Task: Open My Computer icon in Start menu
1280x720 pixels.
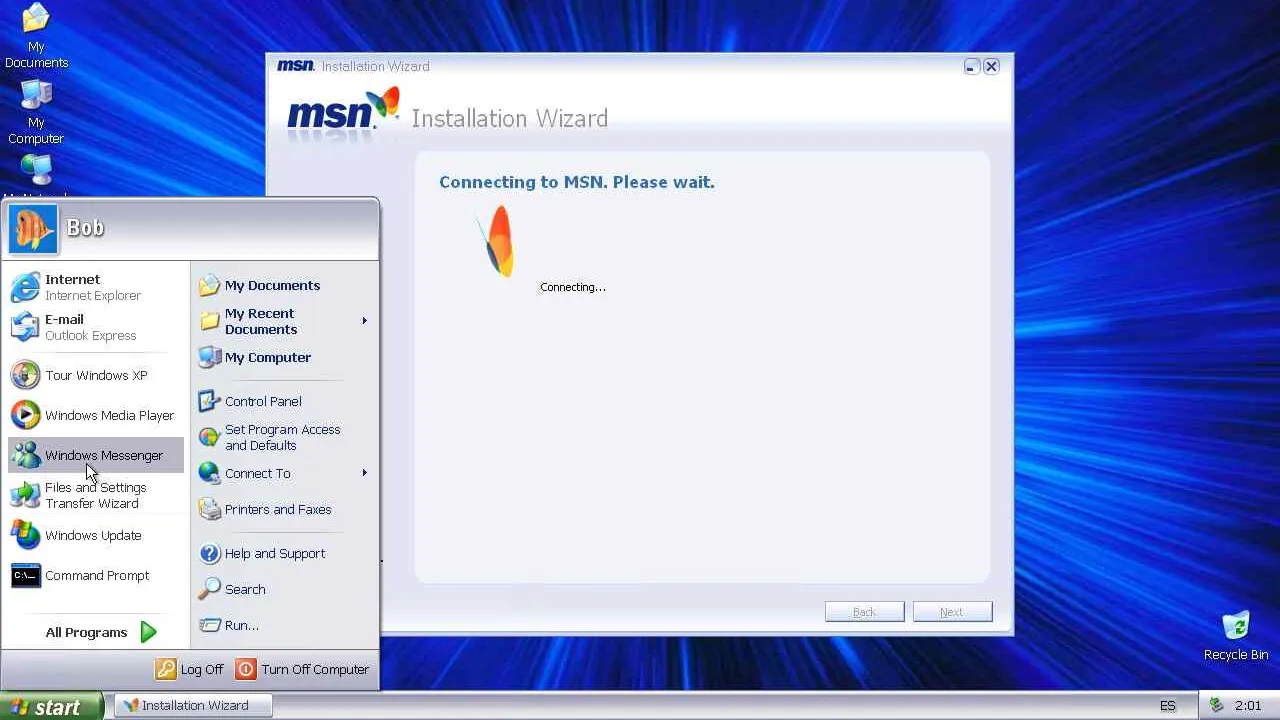Action: tap(209, 357)
